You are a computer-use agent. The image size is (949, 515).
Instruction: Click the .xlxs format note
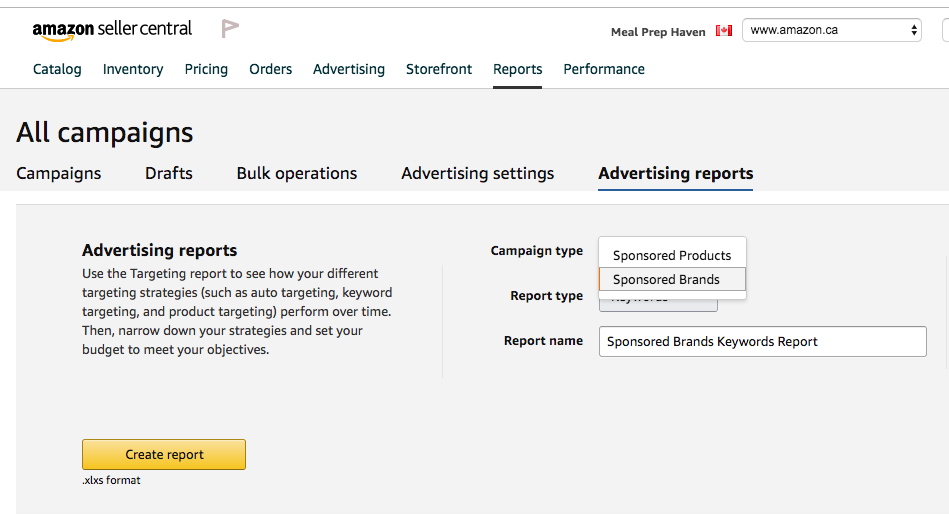tap(111, 480)
